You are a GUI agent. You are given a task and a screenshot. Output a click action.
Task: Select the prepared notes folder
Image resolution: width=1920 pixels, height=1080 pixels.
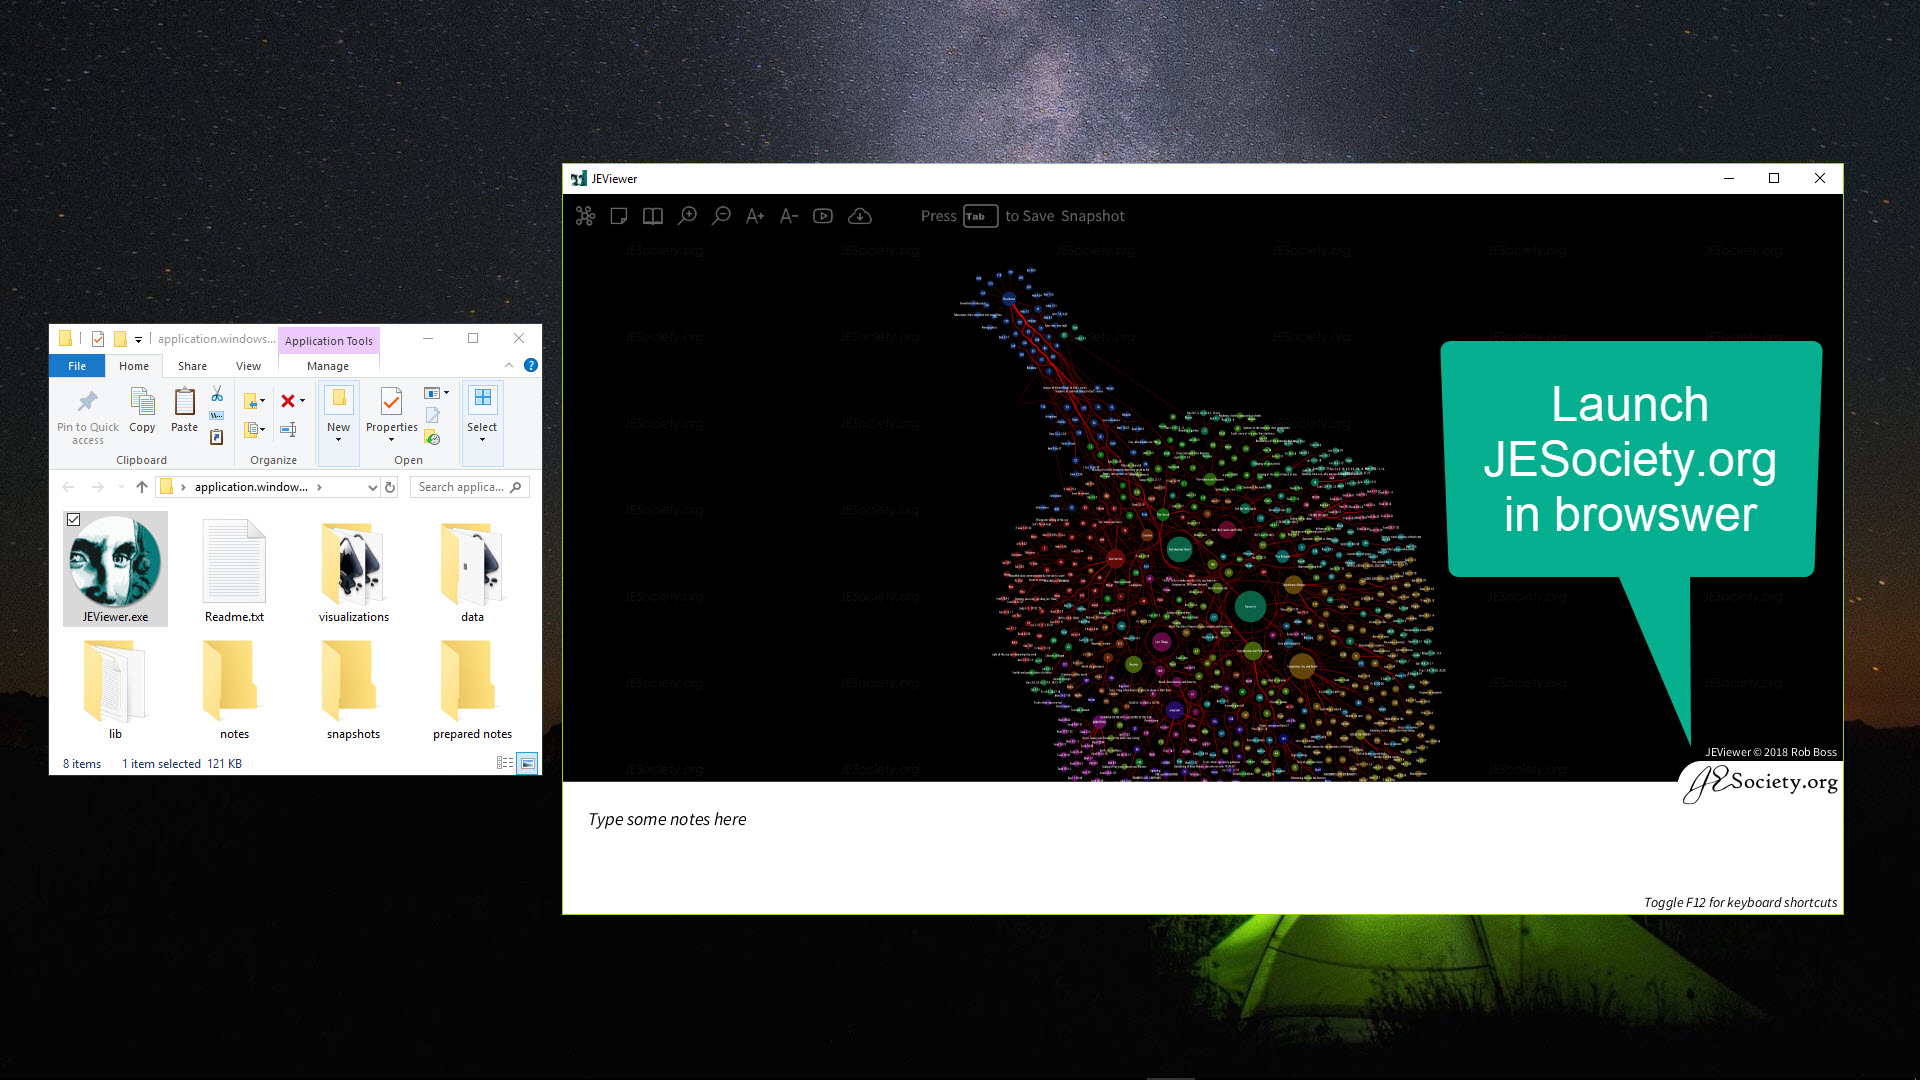coord(472,688)
